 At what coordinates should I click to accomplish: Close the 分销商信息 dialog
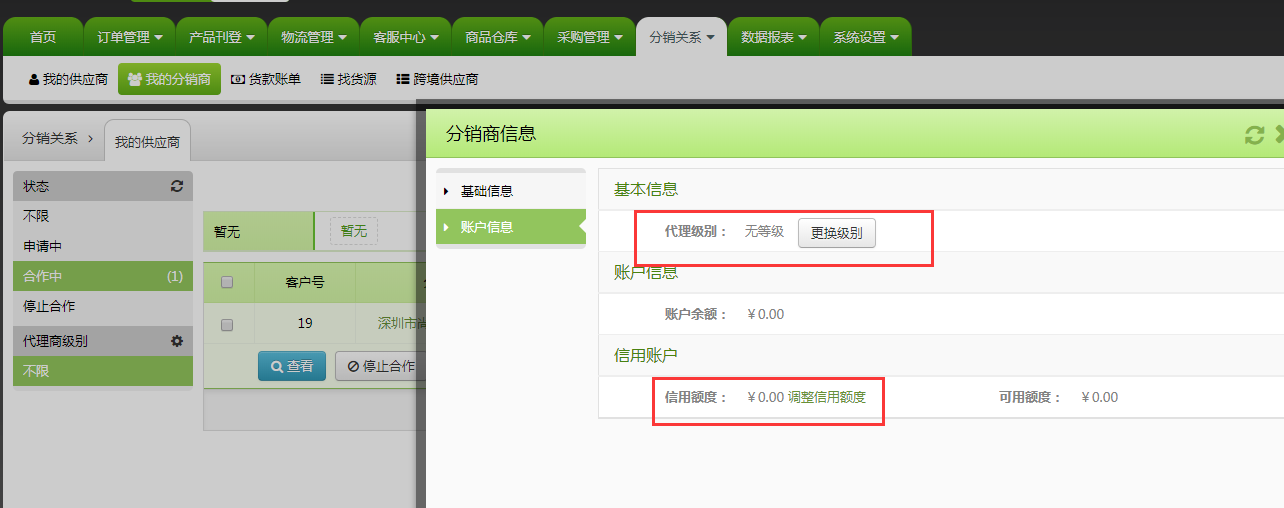click(1279, 134)
